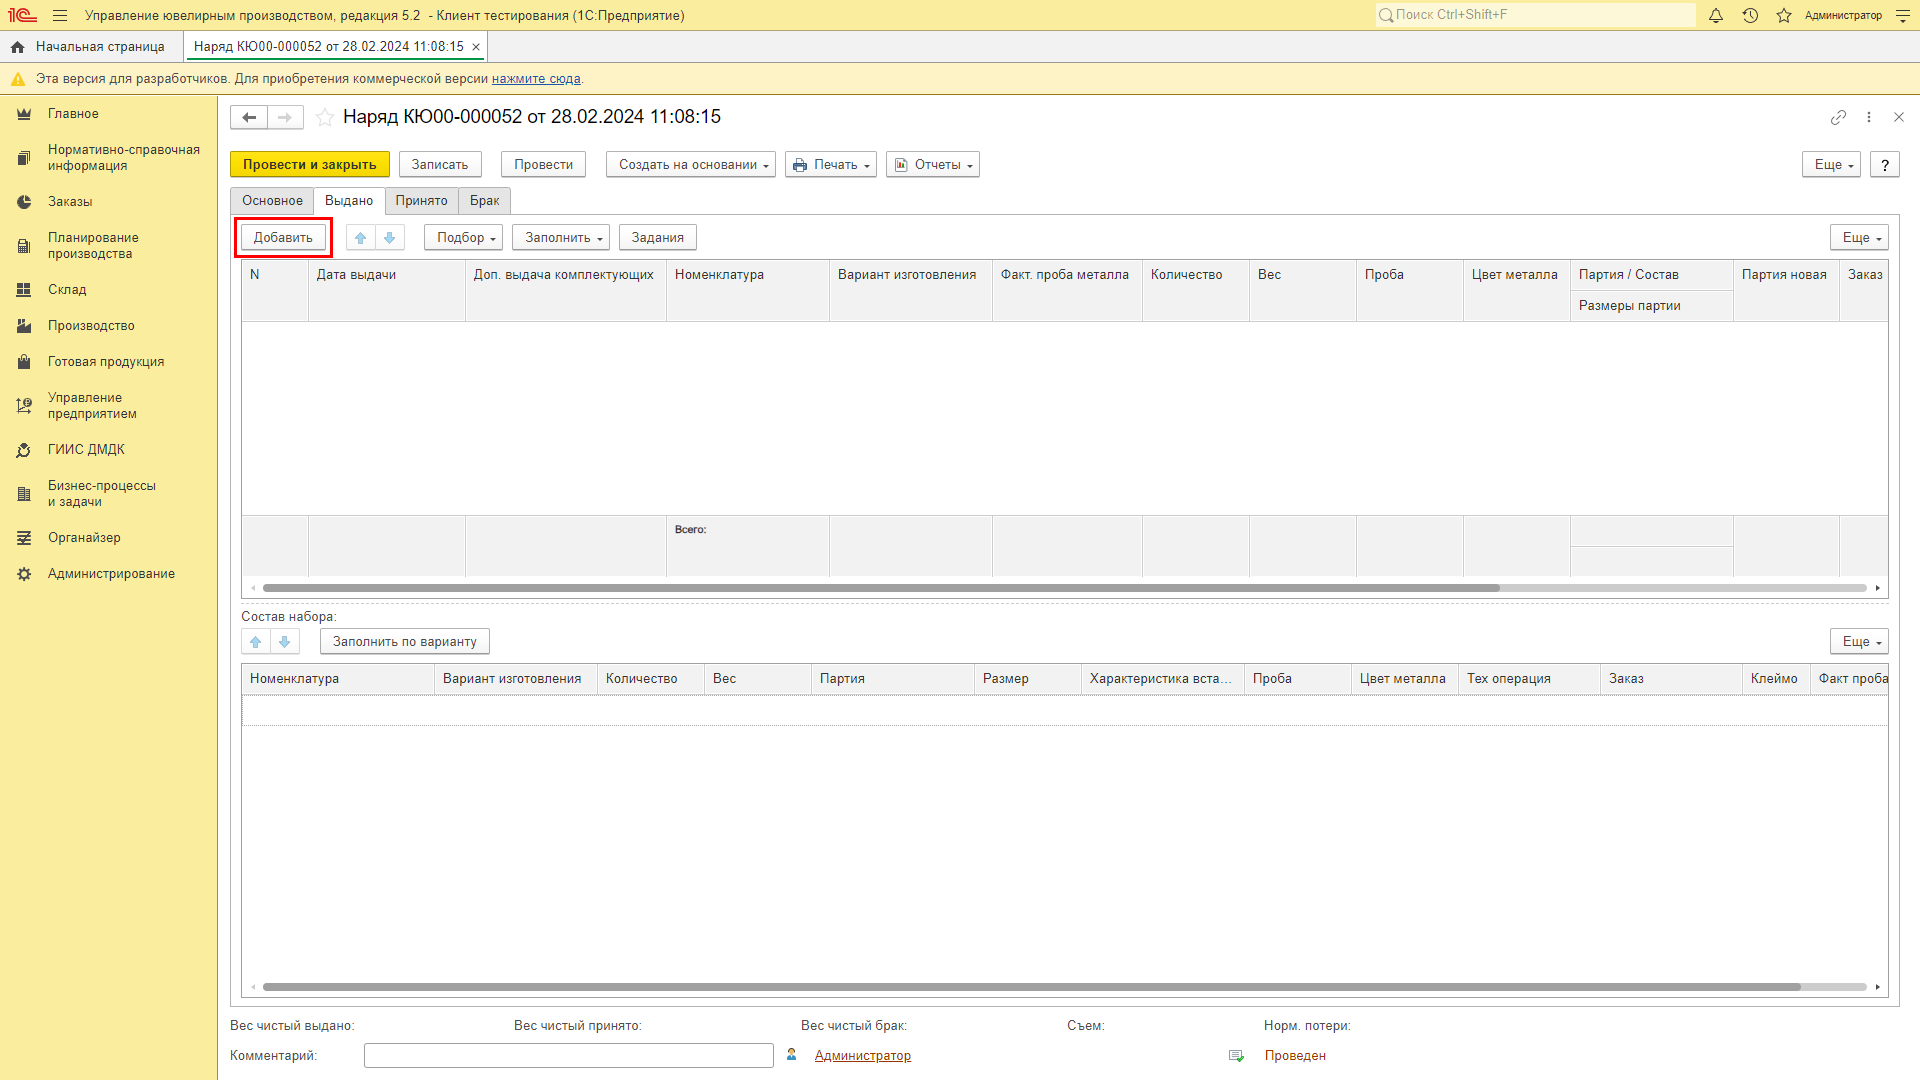Open the Органайзер section
1920x1080 pixels.
point(108,538)
